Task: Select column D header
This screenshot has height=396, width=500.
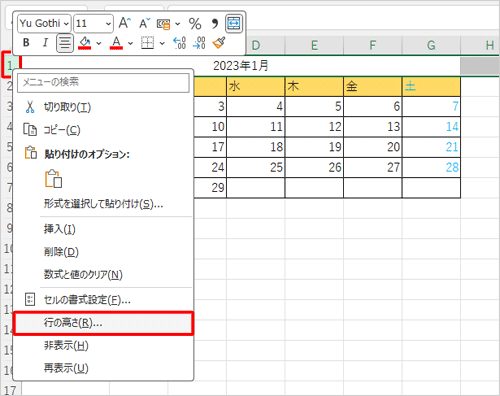Action: [x=256, y=45]
